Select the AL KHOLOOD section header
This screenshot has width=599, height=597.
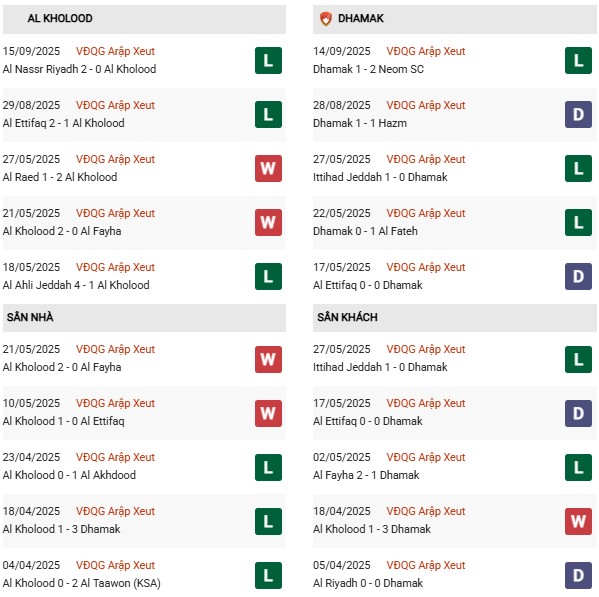[144, 19]
